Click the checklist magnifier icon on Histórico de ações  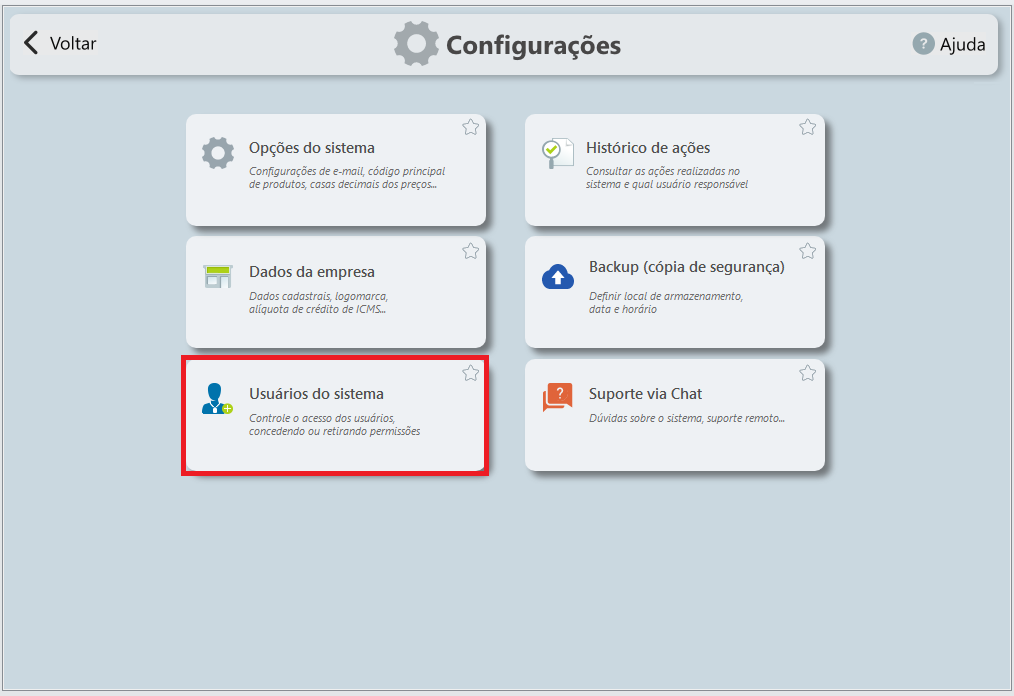pos(557,153)
